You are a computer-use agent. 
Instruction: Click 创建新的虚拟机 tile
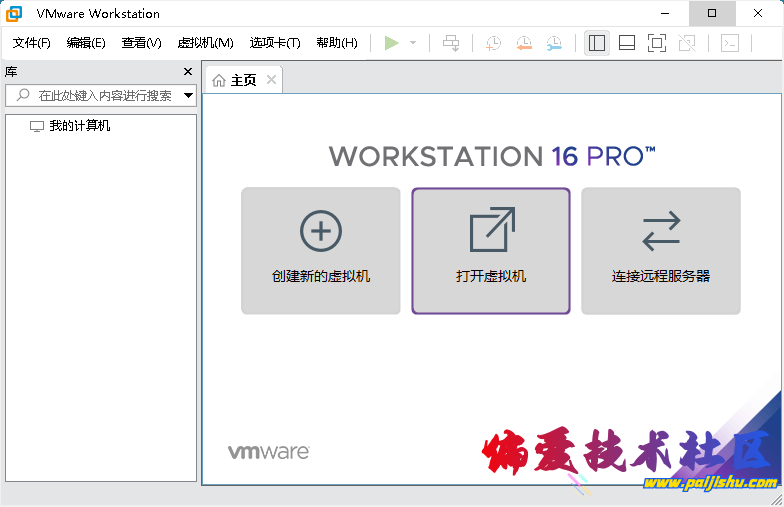321,251
